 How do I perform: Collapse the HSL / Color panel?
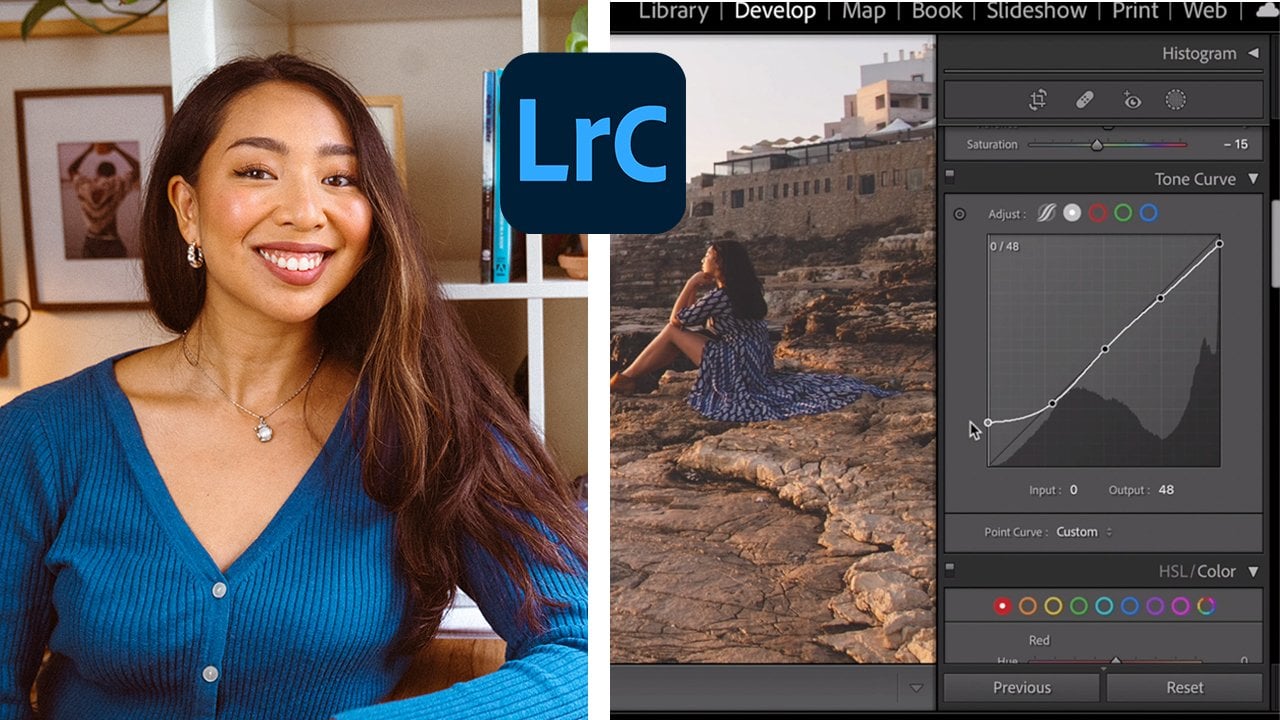(x=1253, y=572)
